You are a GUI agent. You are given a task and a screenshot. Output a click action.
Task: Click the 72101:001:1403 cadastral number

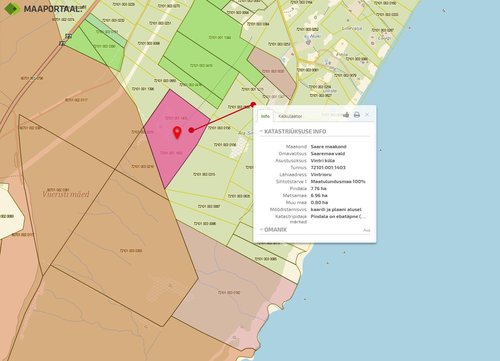point(328,167)
